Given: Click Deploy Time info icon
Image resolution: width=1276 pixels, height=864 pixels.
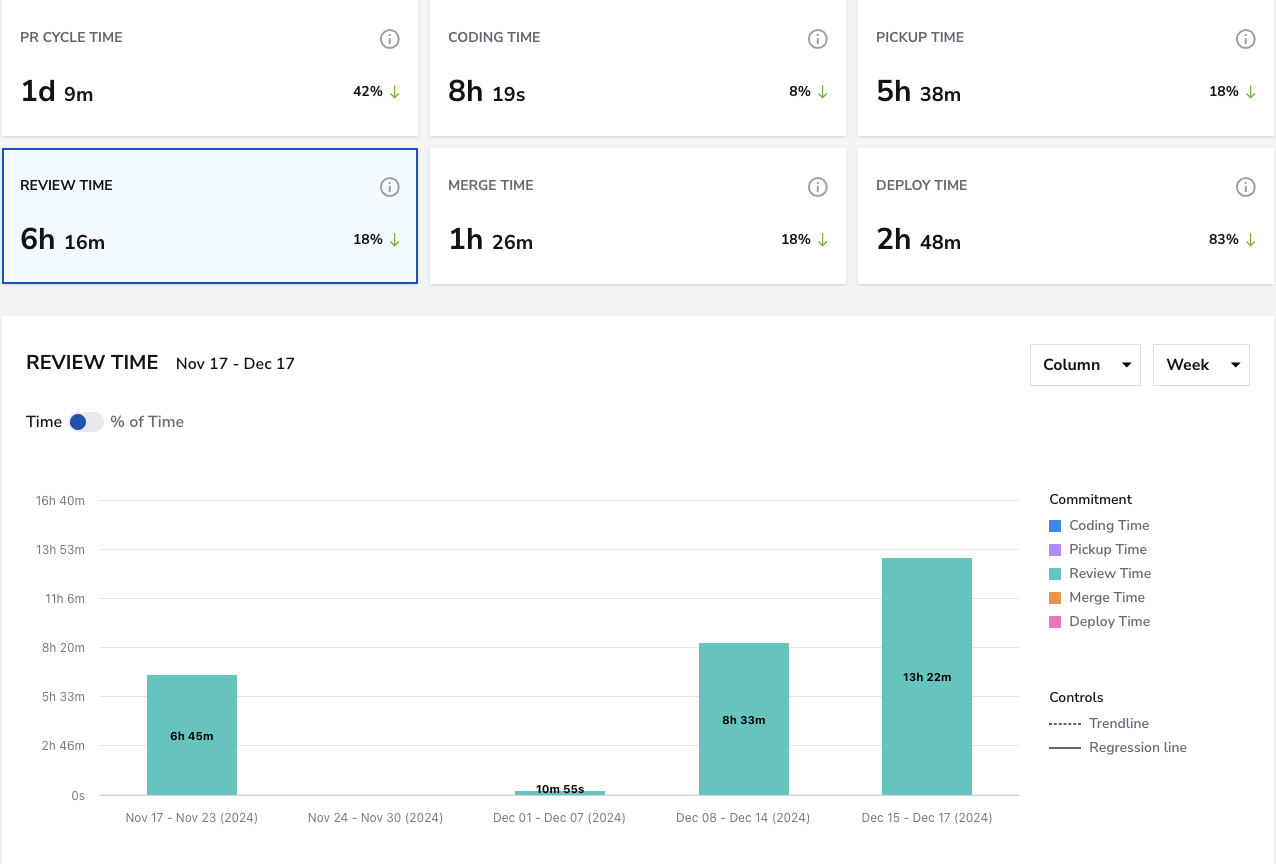Looking at the screenshot, I should pos(1246,187).
